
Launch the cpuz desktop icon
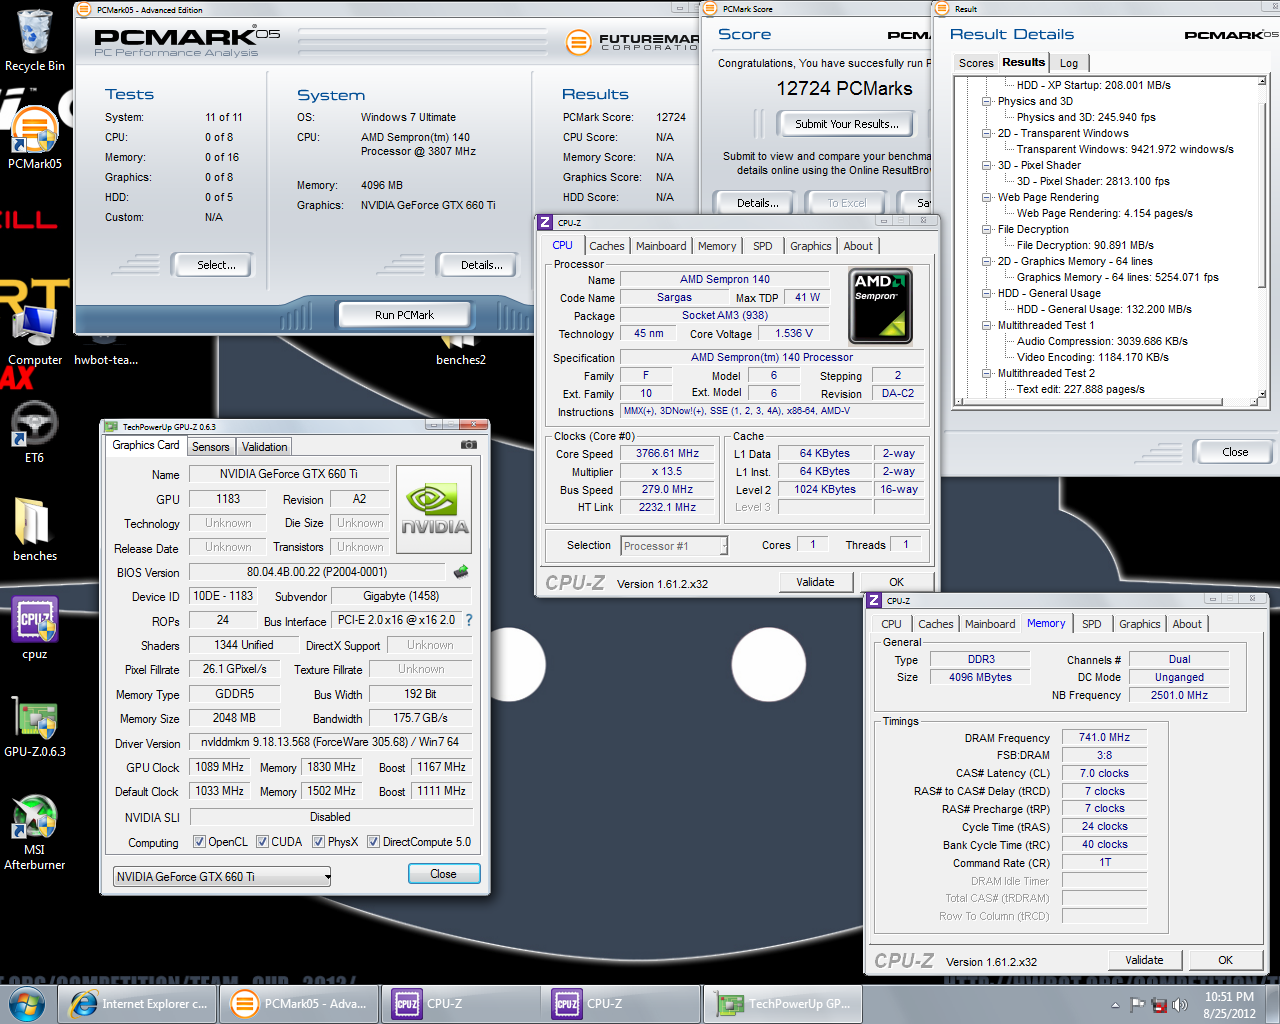34,628
